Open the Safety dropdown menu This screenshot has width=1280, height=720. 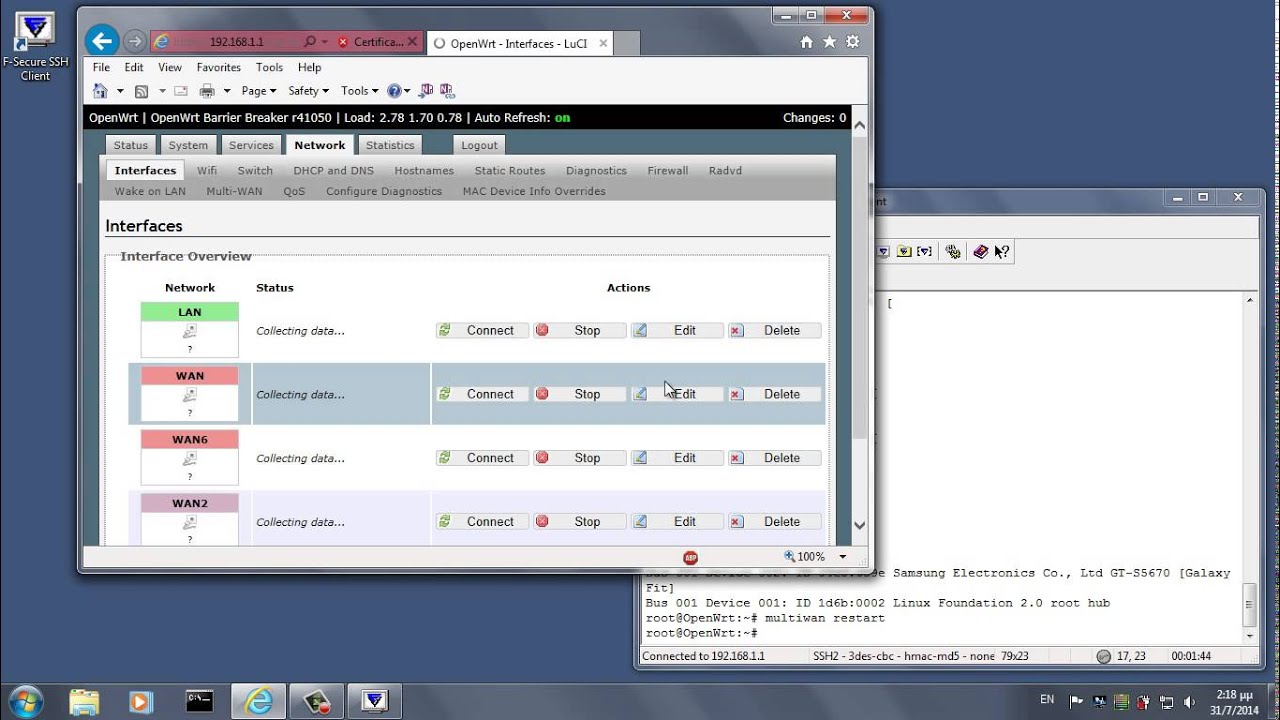click(309, 91)
